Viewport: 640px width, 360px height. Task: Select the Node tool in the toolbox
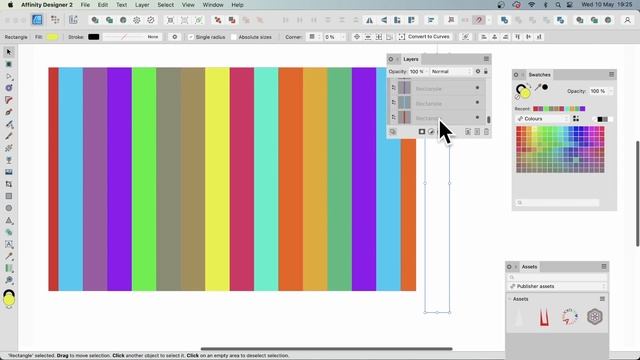coord(9,76)
